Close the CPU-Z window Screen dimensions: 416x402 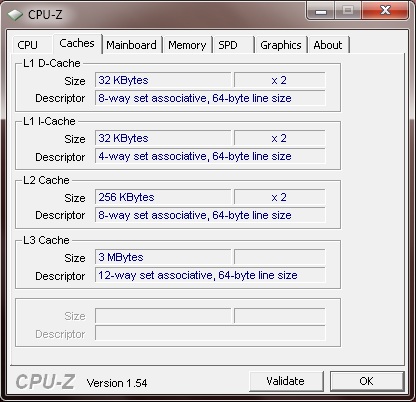point(385,11)
